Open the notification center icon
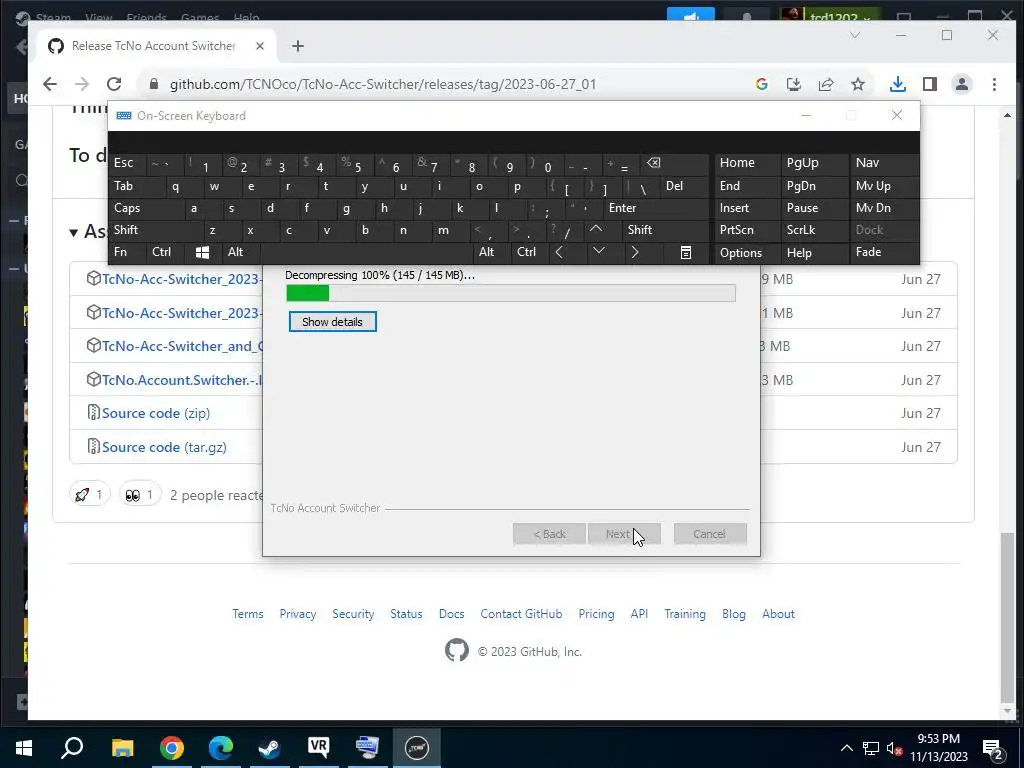This screenshot has width=1024, height=768. pyautogui.click(x=993, y=748)
